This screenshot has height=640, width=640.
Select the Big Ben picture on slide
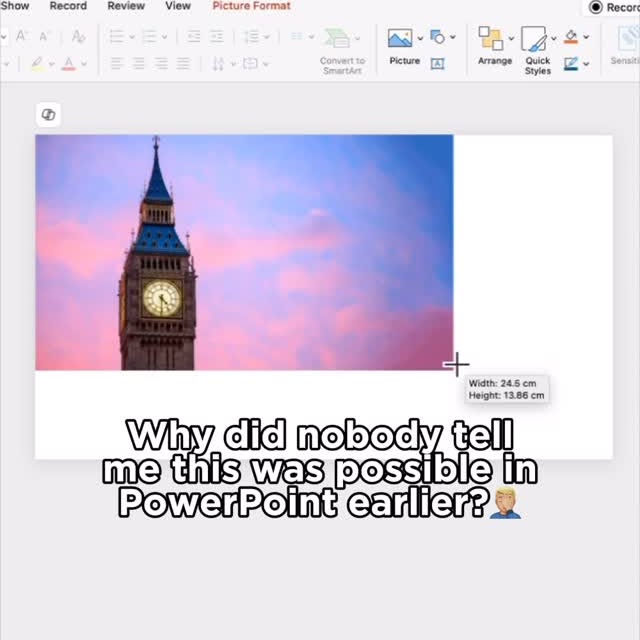pos(244,252)
